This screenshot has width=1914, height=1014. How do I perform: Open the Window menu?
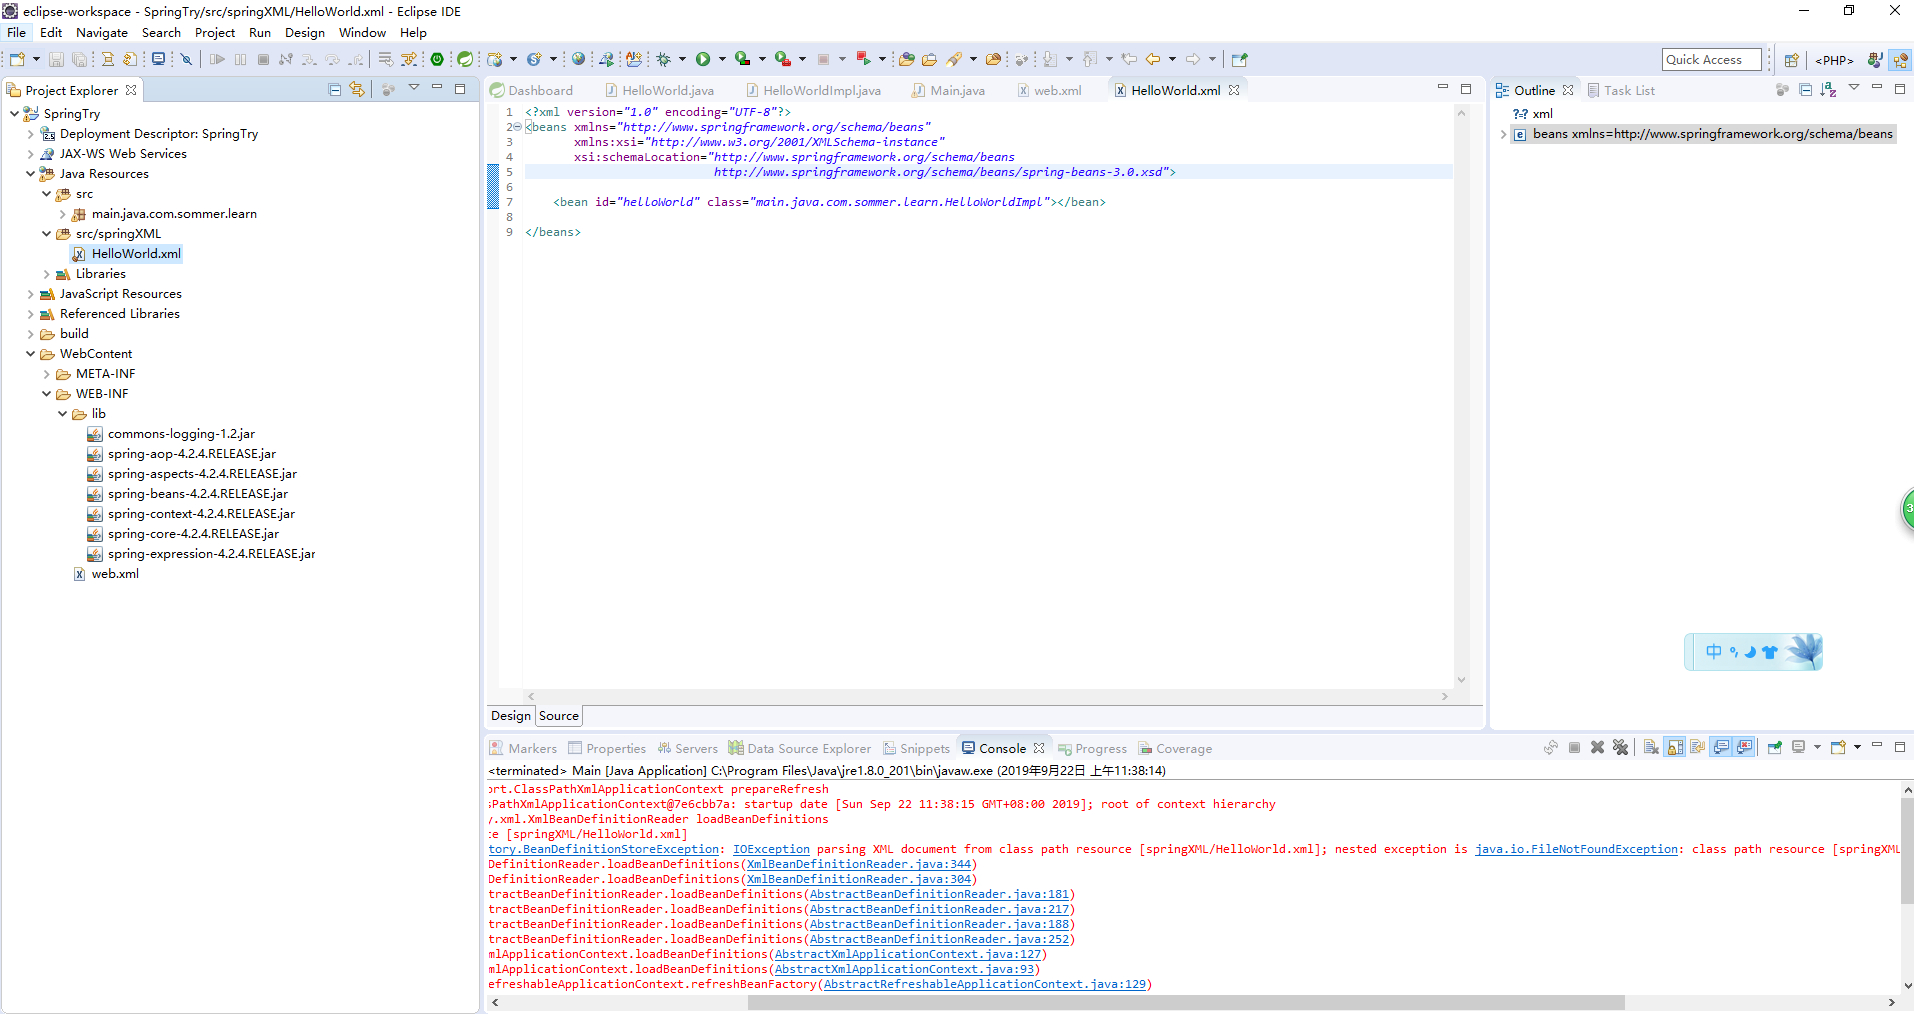point(362,32)
